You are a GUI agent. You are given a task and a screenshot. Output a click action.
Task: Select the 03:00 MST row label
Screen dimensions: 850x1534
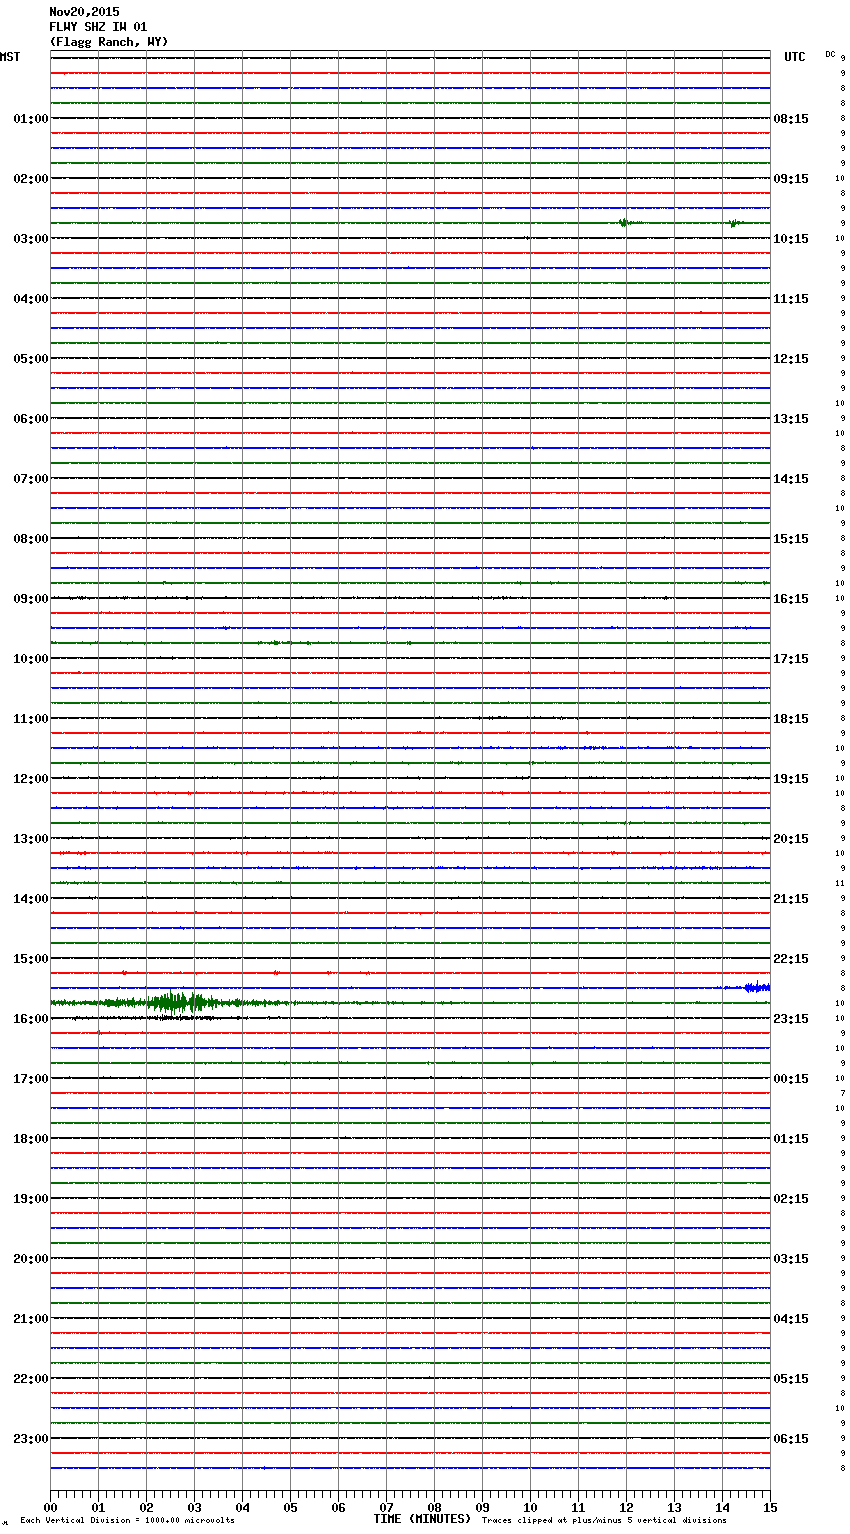[30, 239]
